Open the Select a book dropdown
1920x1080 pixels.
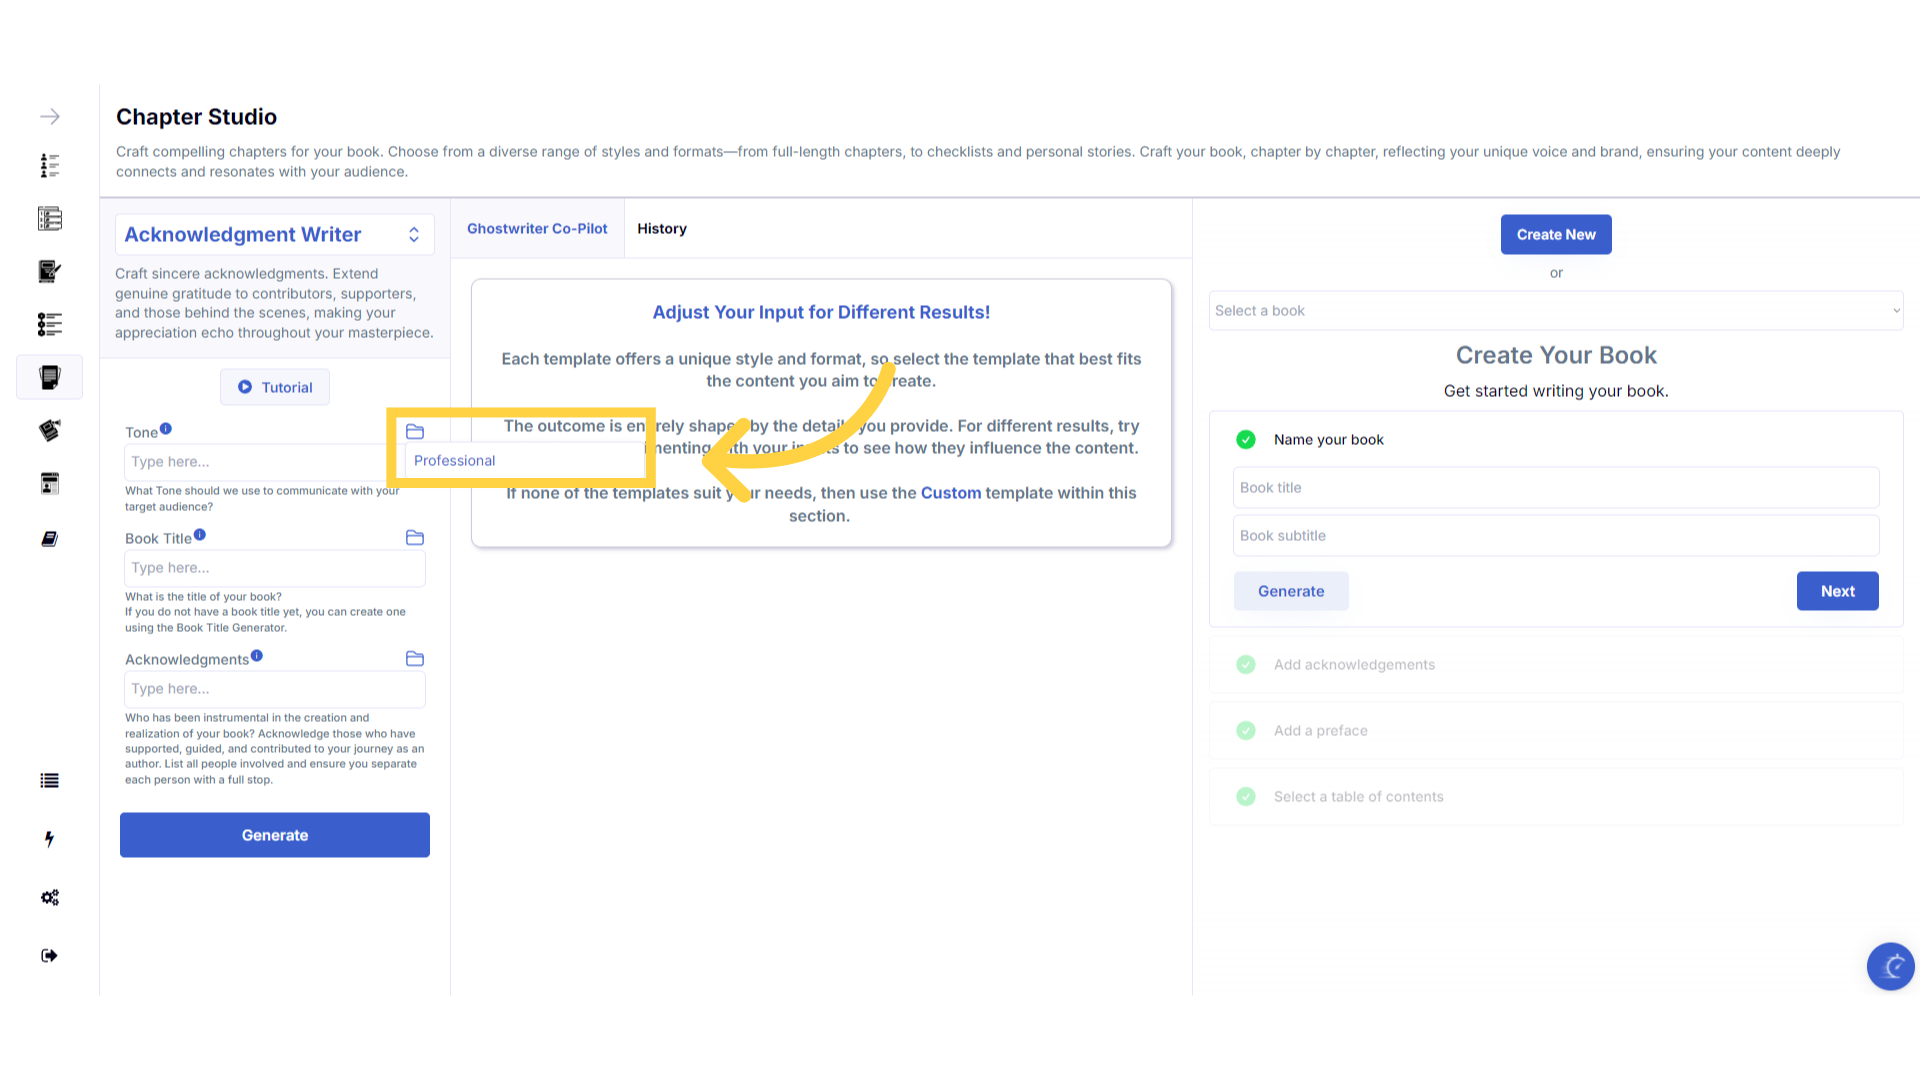coord(1555,311)
